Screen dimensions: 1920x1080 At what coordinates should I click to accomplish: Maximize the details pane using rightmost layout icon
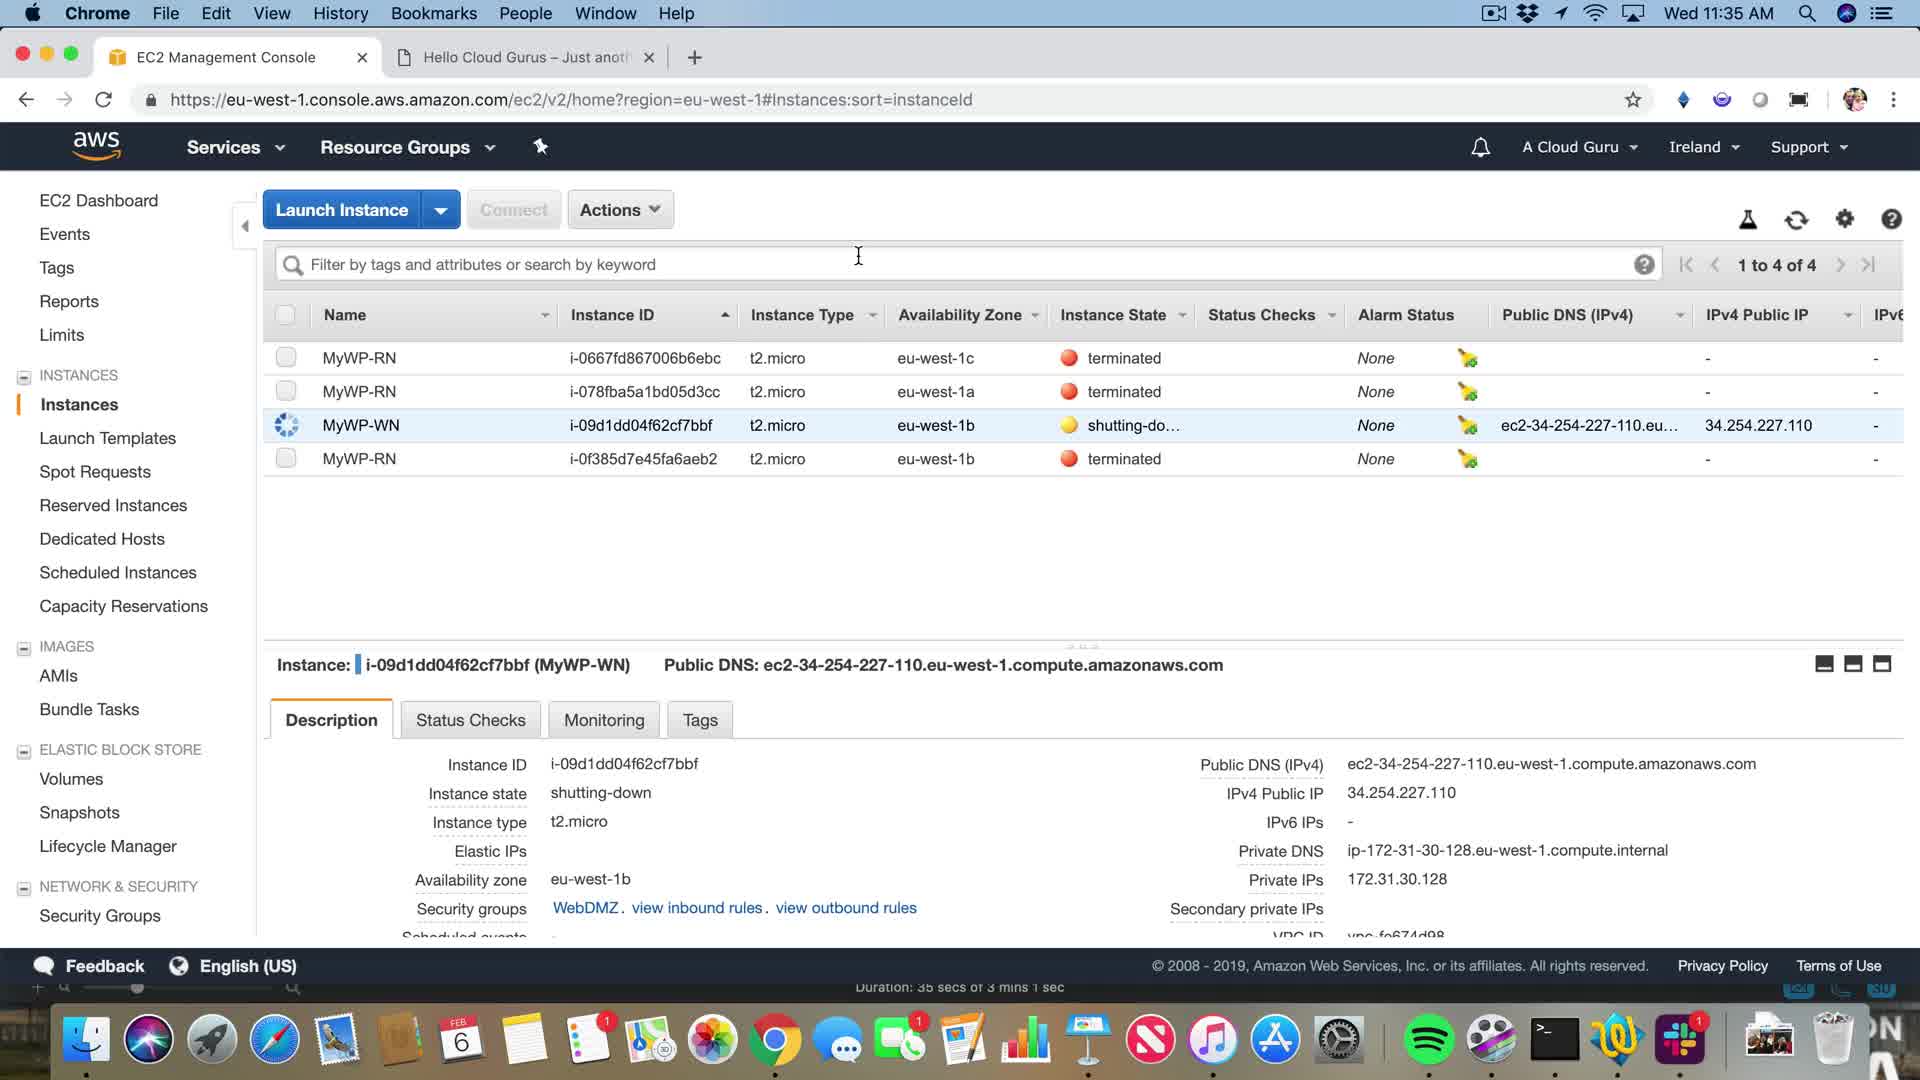tap(1882, 664)
